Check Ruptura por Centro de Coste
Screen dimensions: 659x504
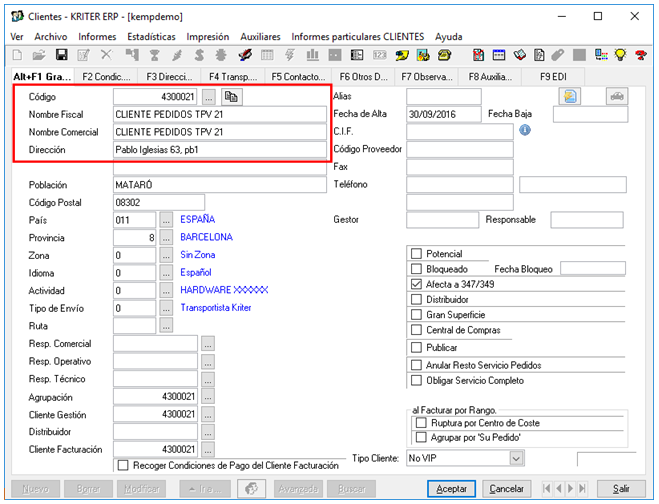[421, 423]
